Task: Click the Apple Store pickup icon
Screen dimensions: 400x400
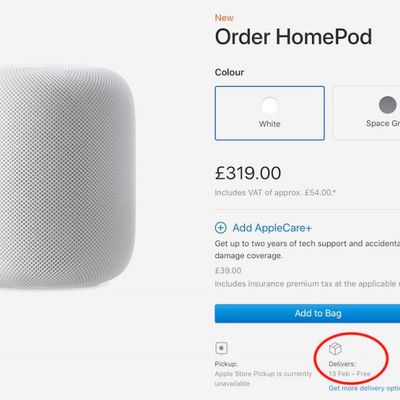Action: point(221,348)
